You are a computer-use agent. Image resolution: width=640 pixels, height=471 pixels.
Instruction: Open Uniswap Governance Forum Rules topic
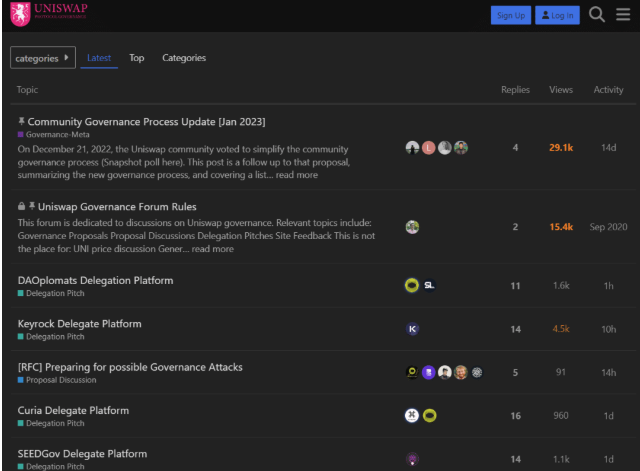(x=117, y=207)
